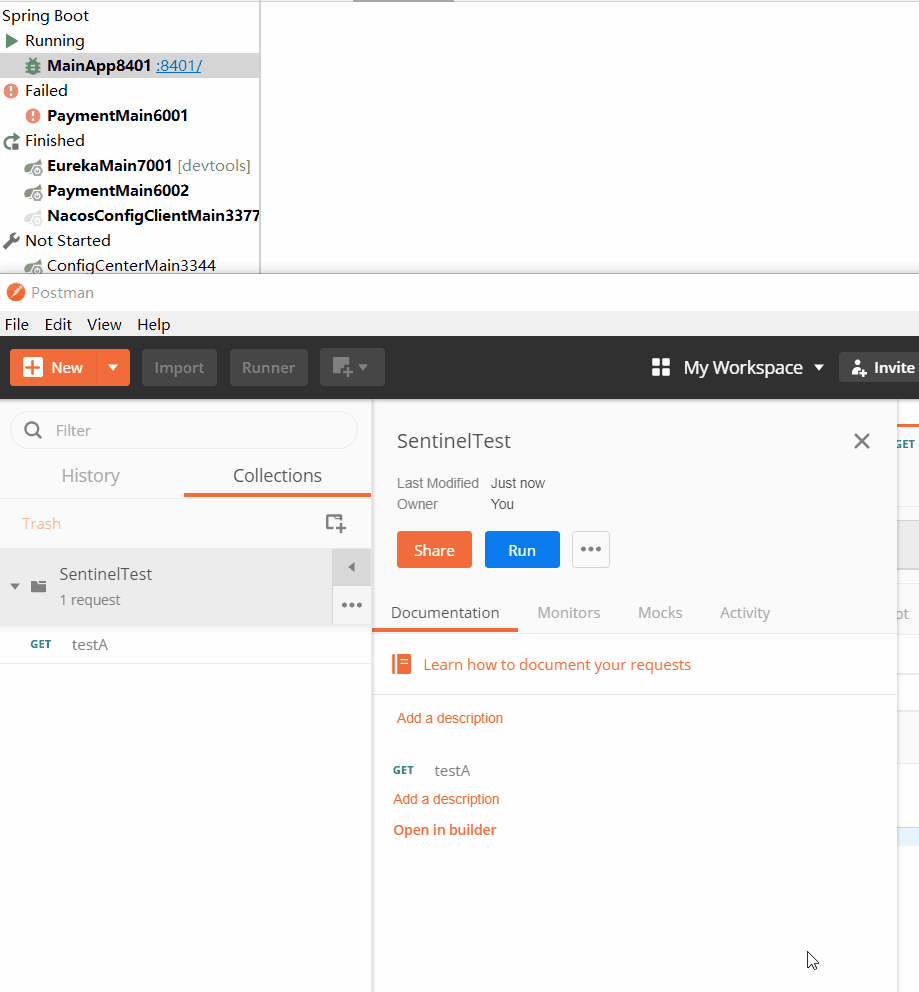
Task: Select the testA GET request in sidebar
Action: (x=185, y=645)
